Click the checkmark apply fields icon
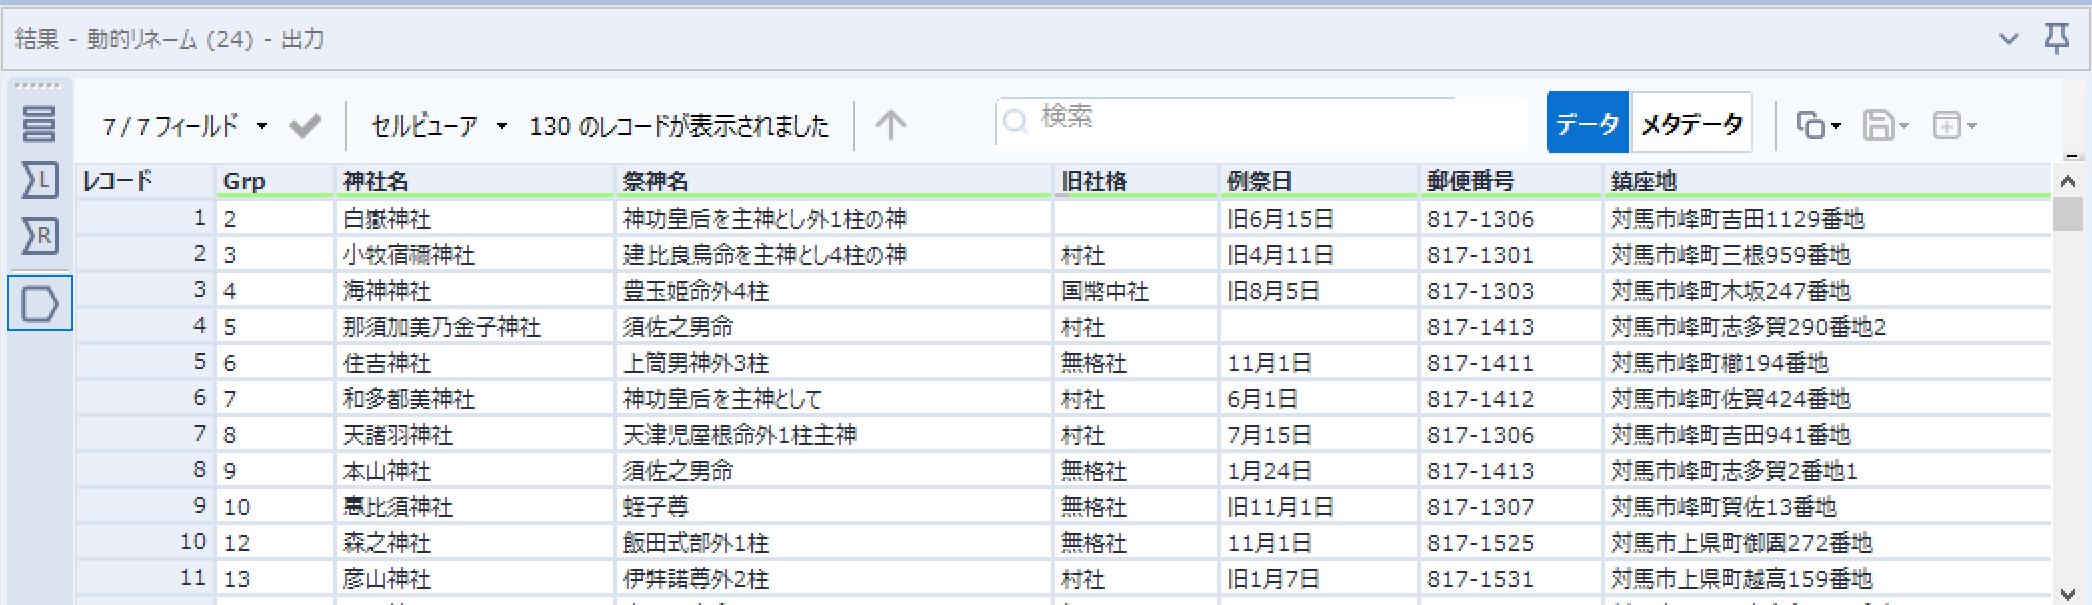 tap(305, 126)
